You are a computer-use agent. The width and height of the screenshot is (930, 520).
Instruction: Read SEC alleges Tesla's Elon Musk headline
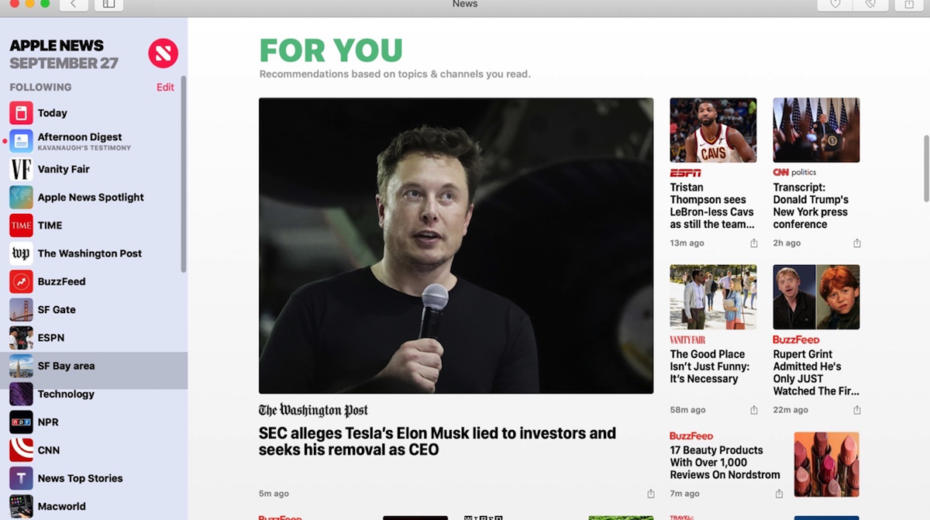click(437, 441)
